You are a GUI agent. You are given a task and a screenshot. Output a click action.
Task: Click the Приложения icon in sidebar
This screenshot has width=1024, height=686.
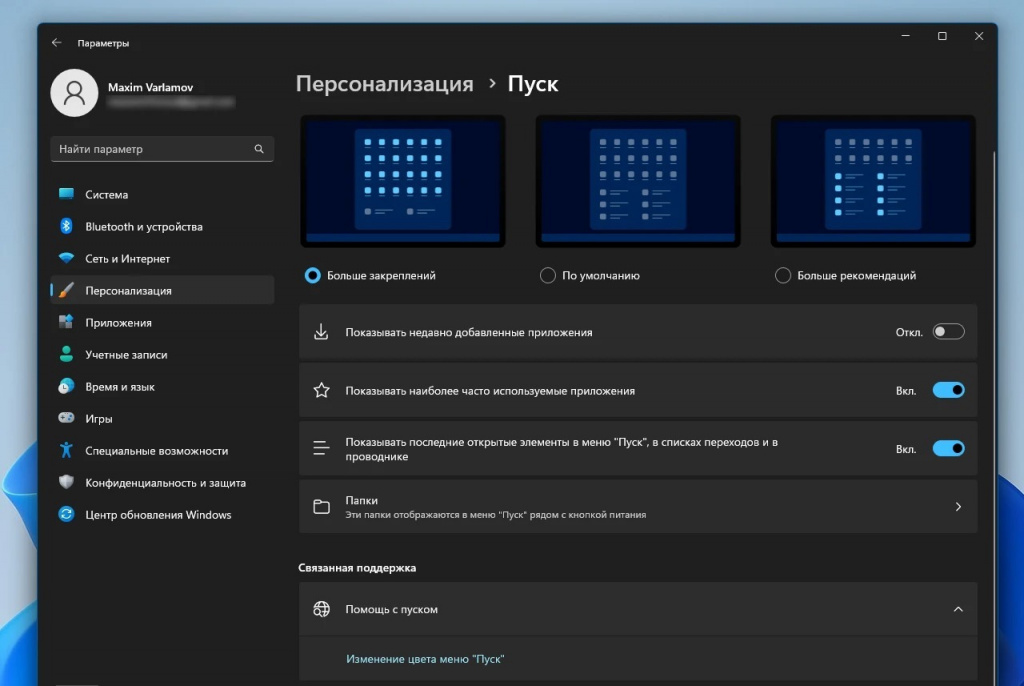67,322
